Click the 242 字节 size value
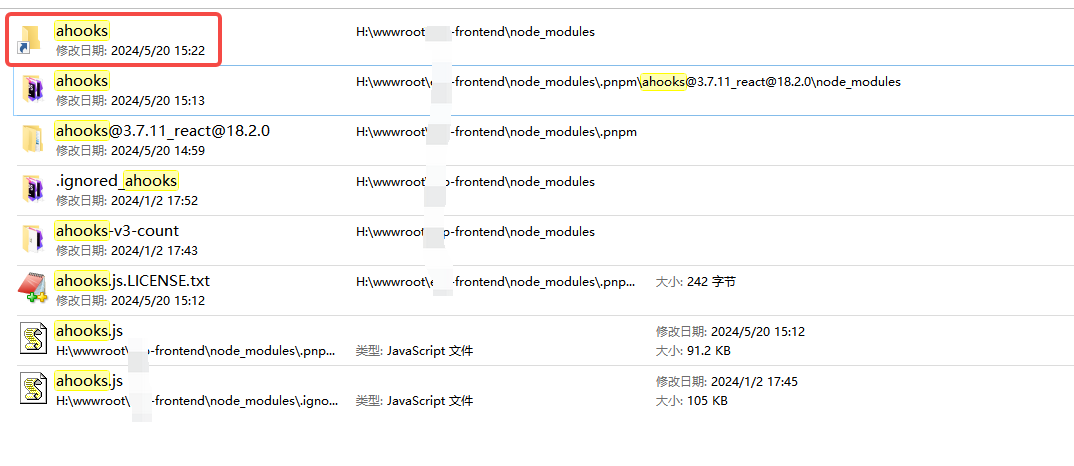1074x466 pixels. click(711, 282)
